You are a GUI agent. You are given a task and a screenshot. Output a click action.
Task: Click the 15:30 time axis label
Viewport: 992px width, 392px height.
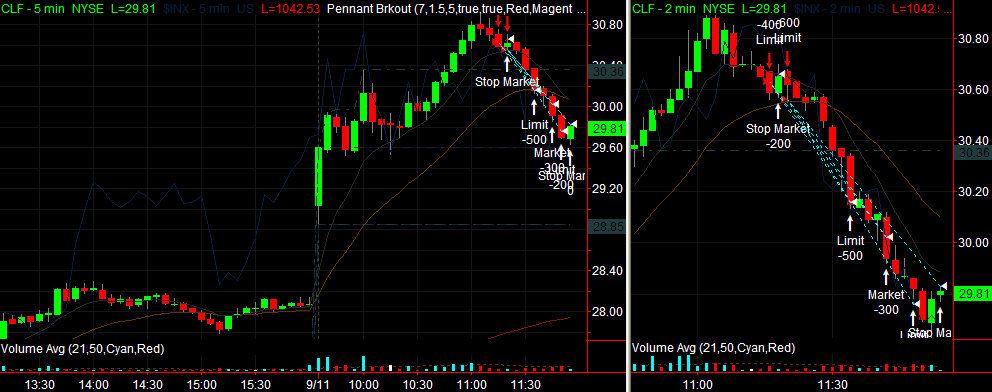pos(257,384)
